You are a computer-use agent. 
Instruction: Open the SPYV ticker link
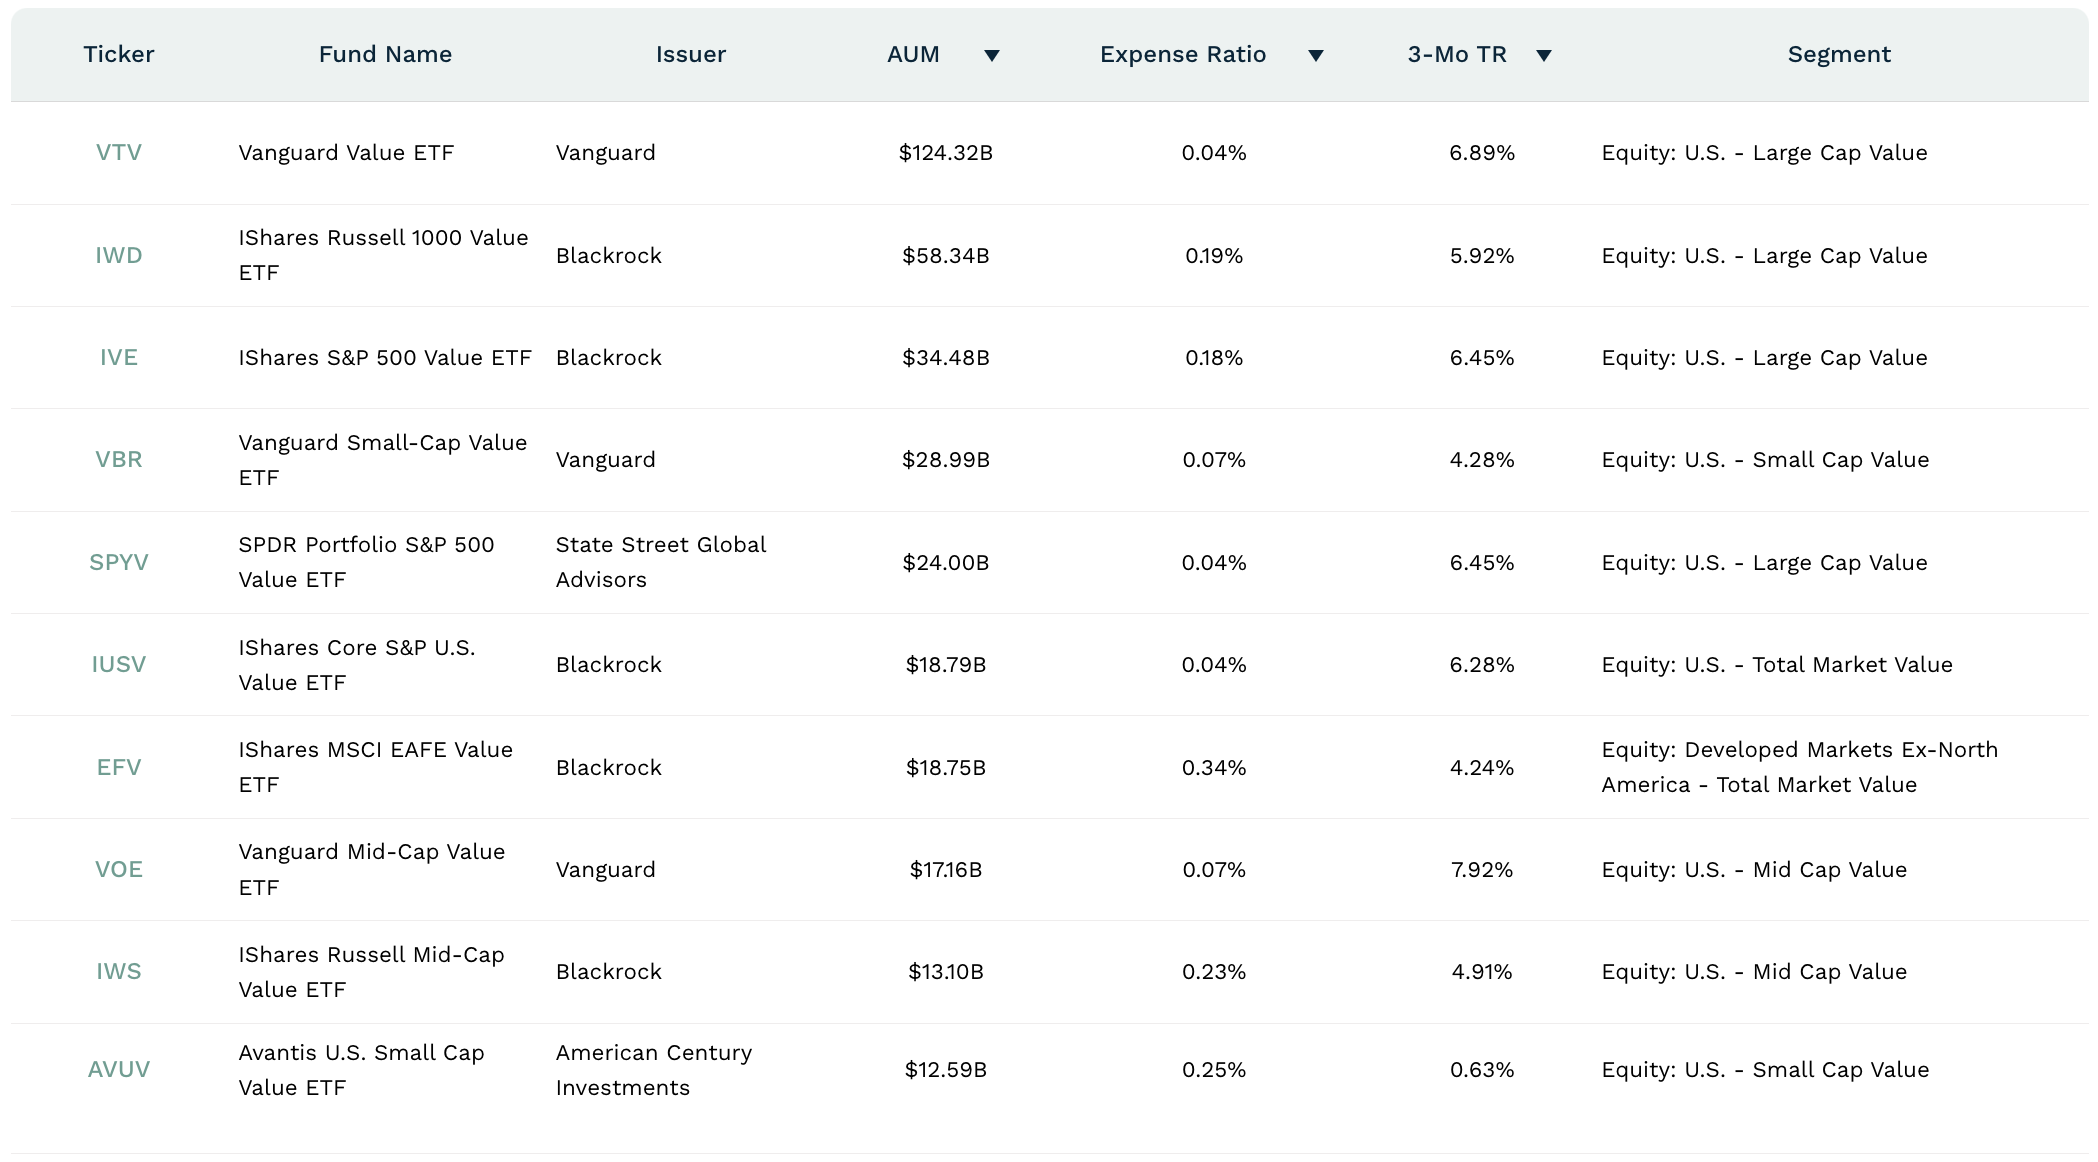tap(119, 562)
